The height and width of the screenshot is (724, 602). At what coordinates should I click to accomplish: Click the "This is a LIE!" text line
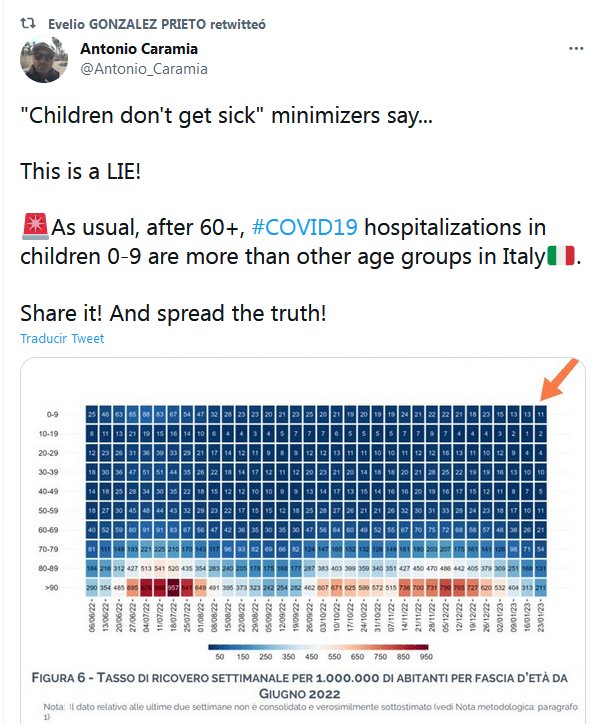[x=81, y=171]
